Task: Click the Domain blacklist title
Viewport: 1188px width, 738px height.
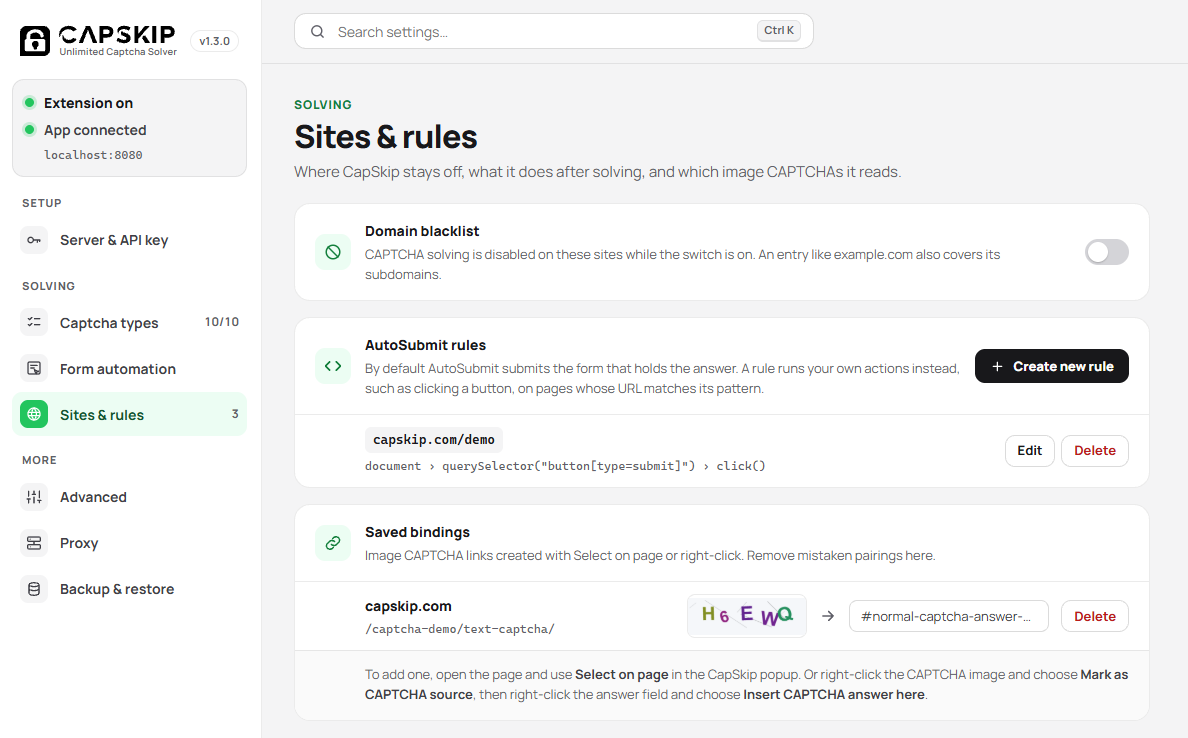Action: 422,231
